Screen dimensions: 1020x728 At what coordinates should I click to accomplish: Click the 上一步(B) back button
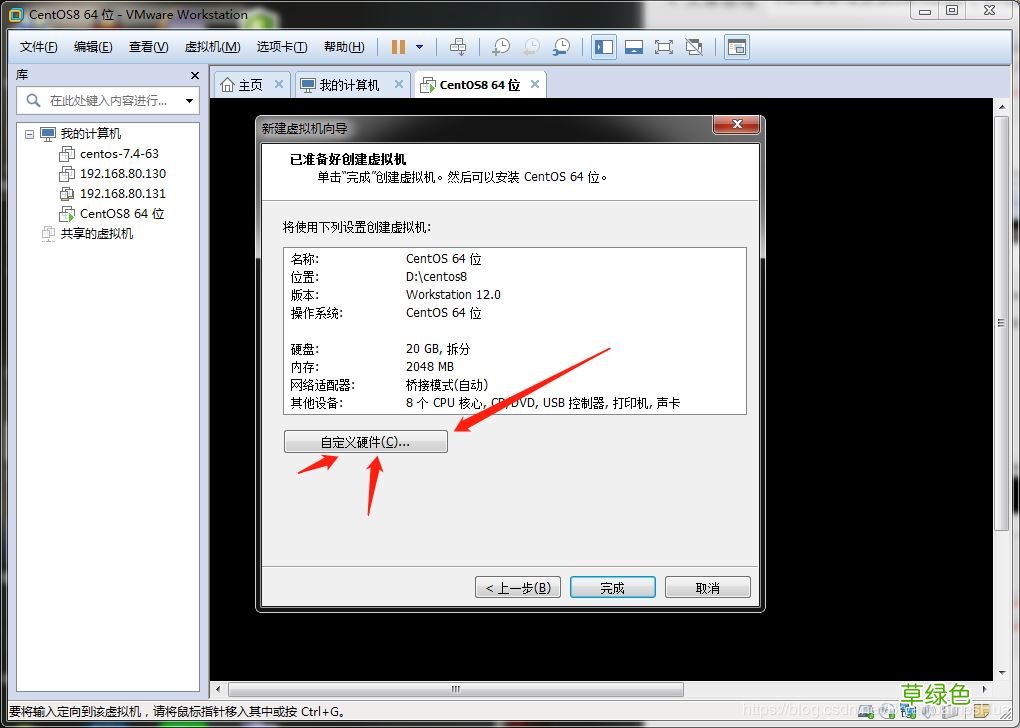[x=518, y=587]
